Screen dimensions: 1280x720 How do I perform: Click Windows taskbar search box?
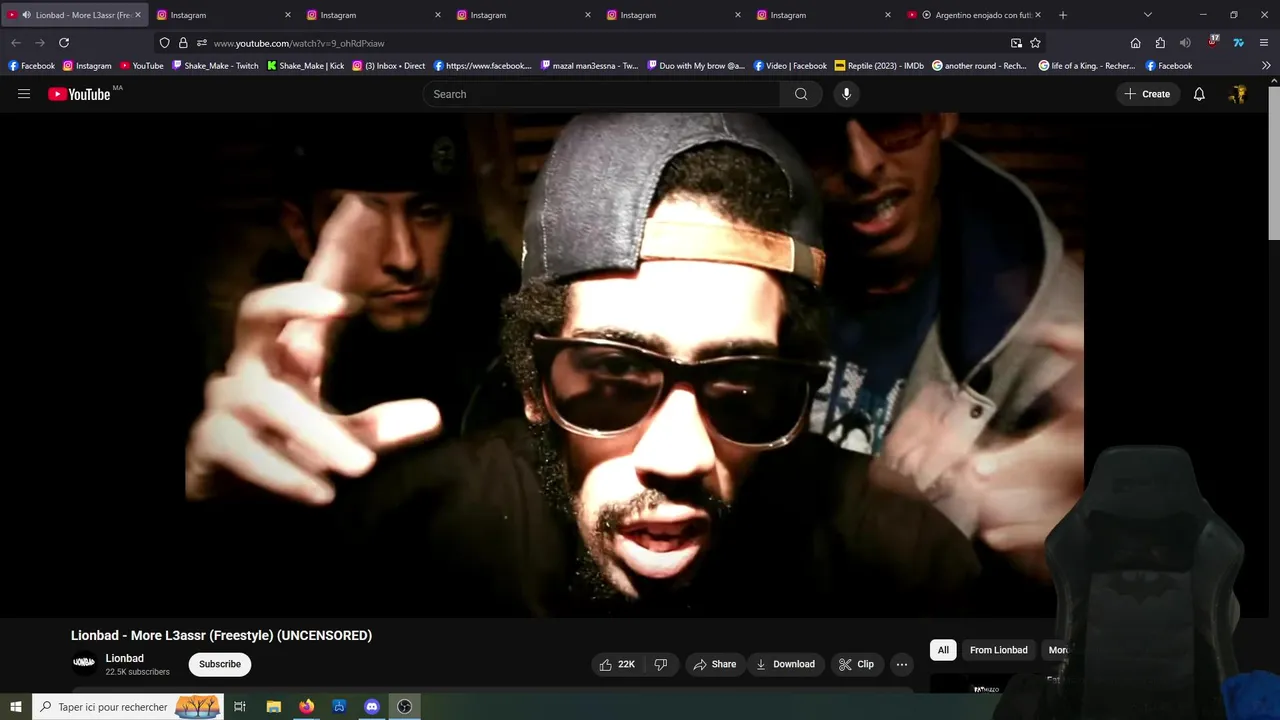(128, 707)
